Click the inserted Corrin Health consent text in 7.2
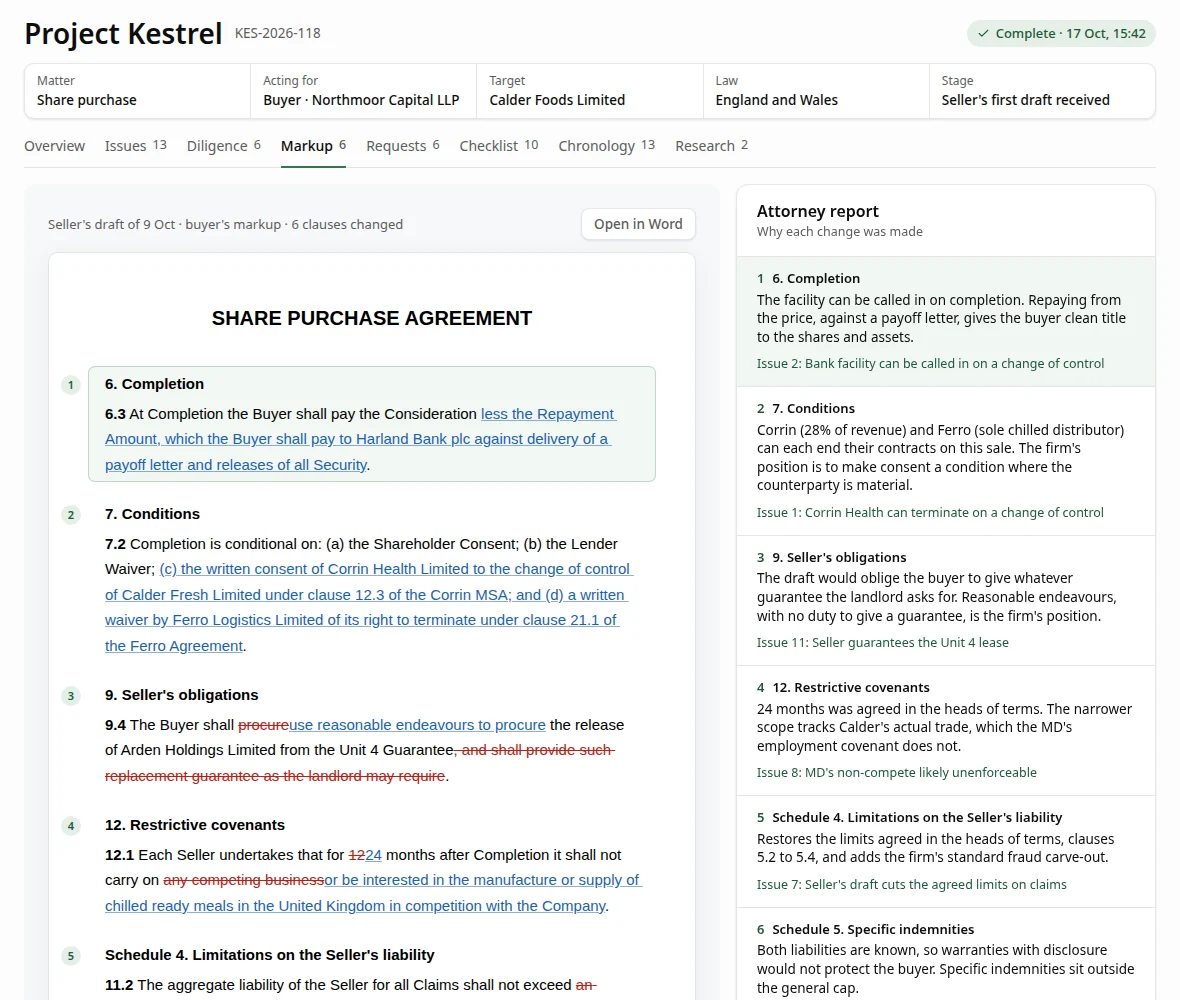The height and width of the screenshot is (1000, 1180). click(369, 607)
